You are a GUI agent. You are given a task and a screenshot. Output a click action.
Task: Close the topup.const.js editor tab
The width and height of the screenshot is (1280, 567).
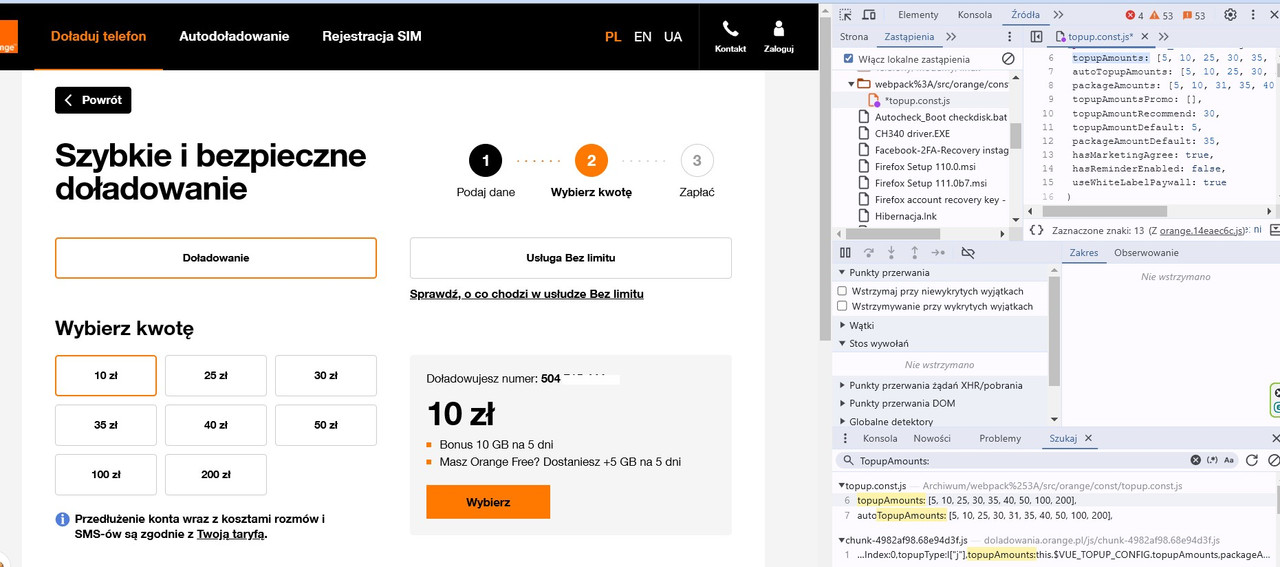(1146, 37)
